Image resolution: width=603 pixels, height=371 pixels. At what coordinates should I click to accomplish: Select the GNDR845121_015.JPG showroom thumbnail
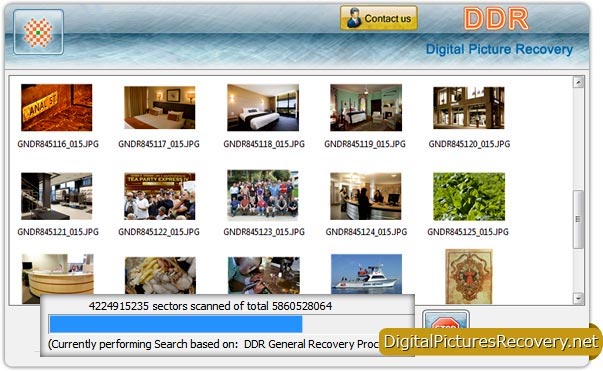pyautogui.click(x=57, y=196)
